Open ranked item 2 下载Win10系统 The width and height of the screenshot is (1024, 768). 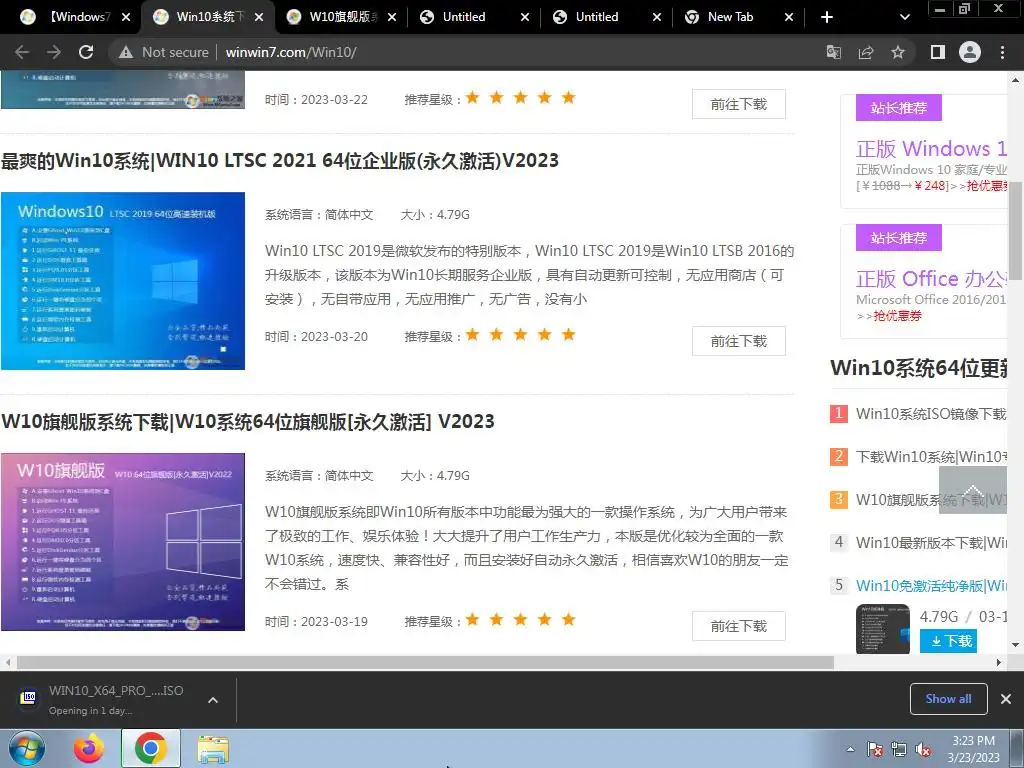[931, 456]
